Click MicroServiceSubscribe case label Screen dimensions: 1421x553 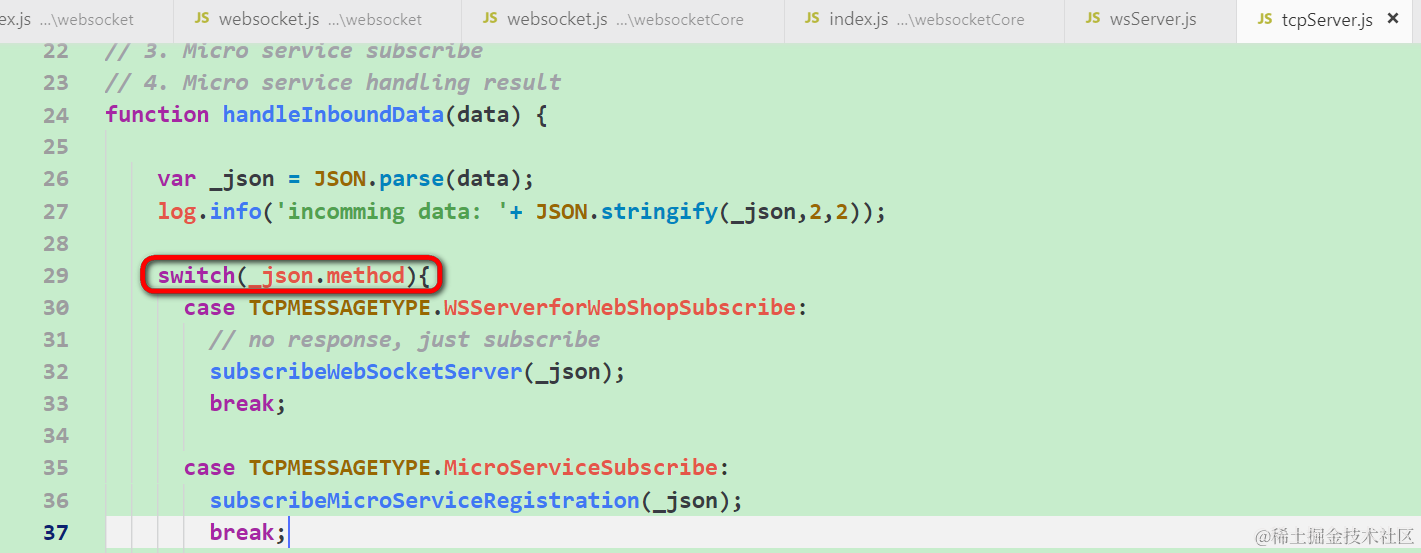tap(580, 467)
